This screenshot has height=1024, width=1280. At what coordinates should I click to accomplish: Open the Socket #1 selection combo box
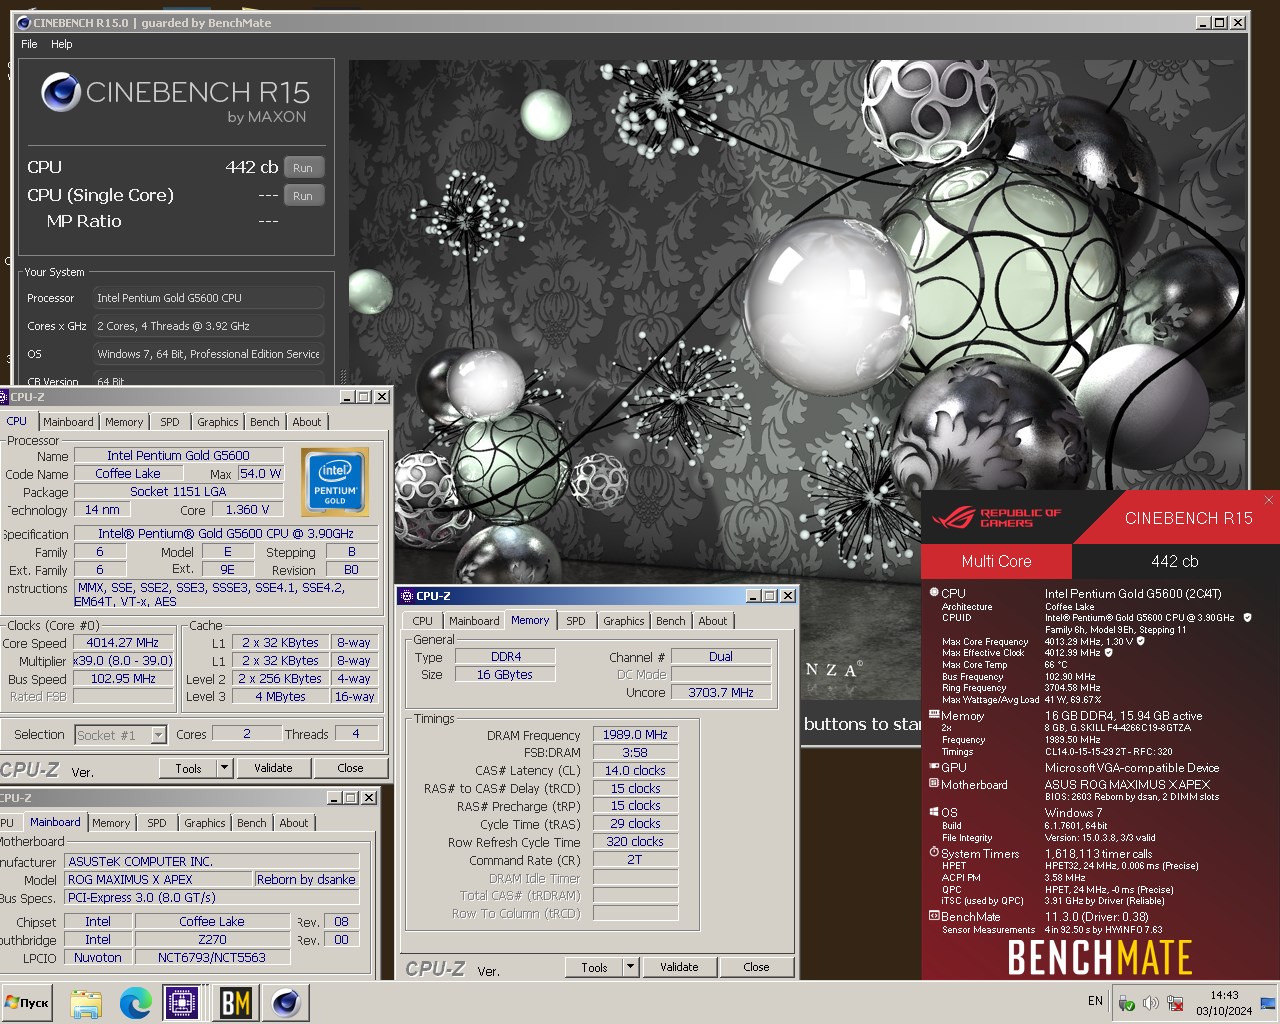(121, 735)
